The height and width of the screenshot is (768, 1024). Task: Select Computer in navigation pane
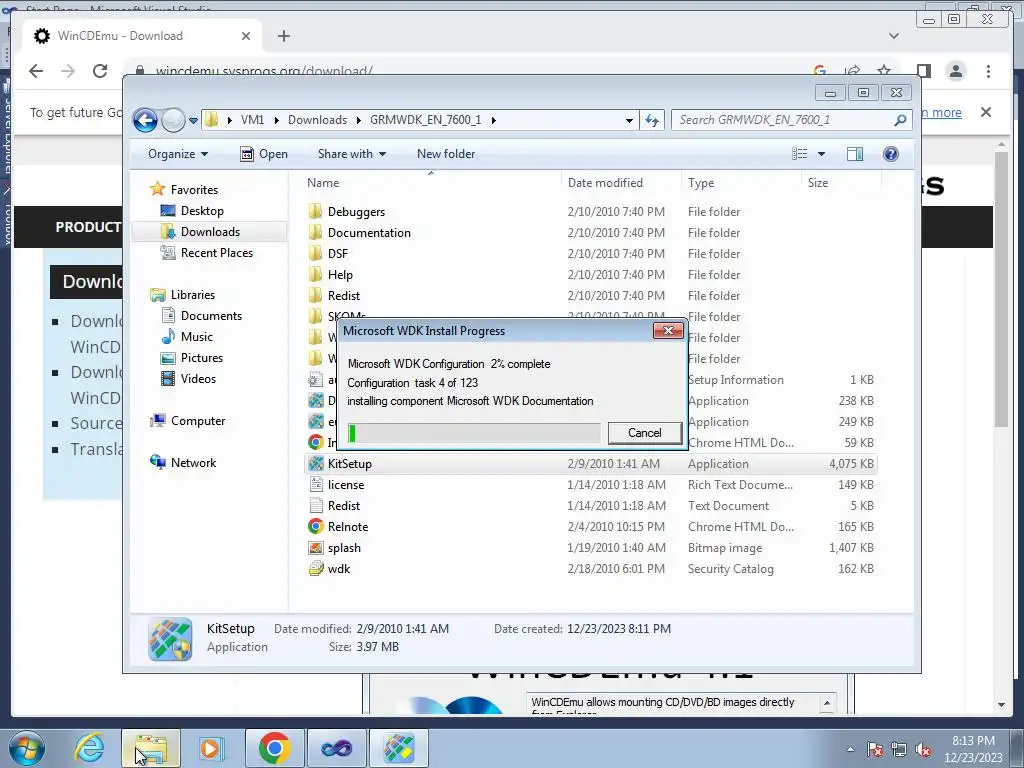(x=198, y=421)
